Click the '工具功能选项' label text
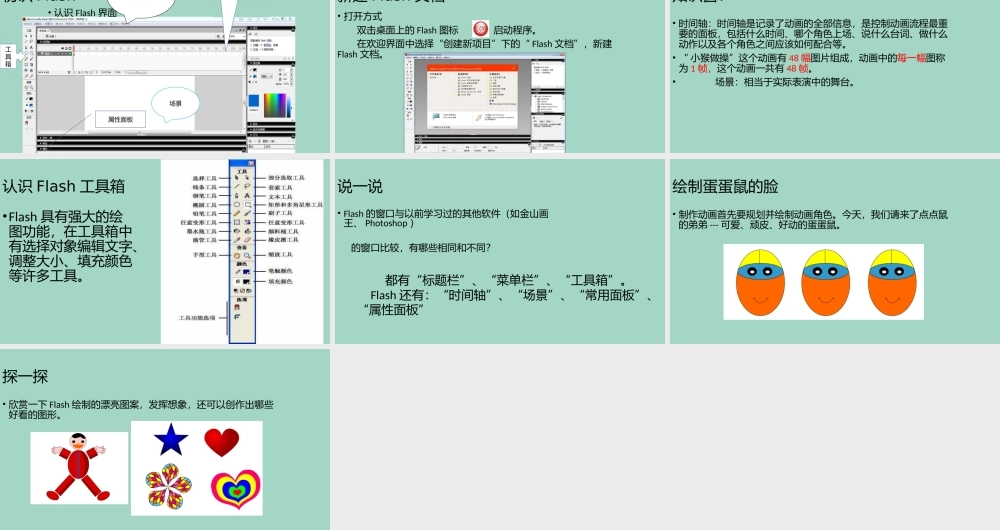 [197, 318]
